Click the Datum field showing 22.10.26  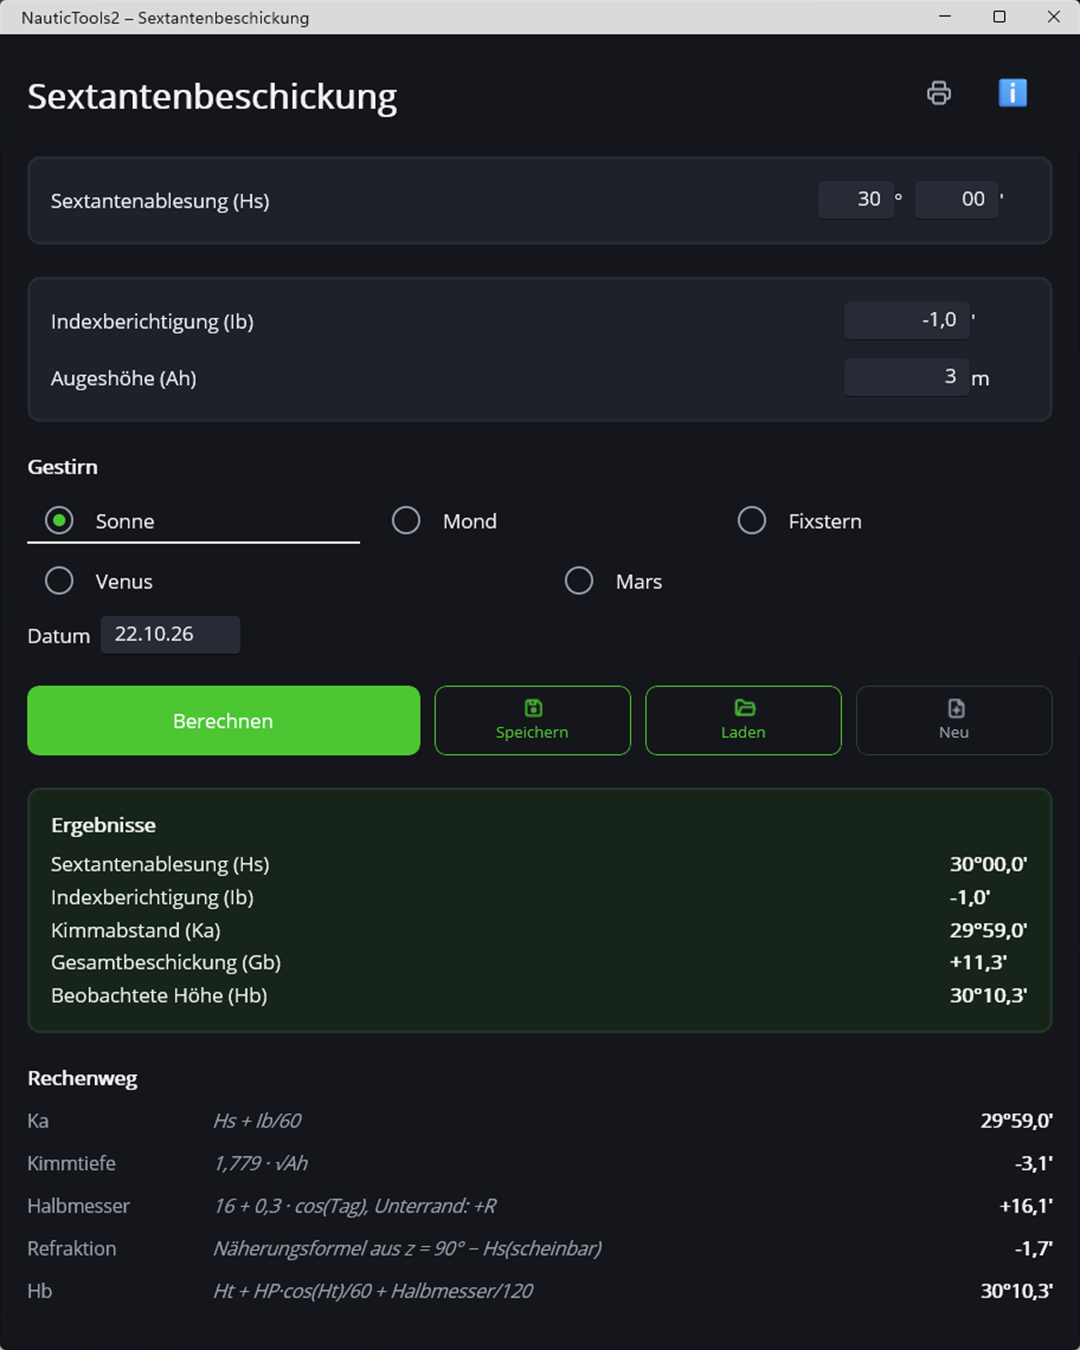pos(170,634)
